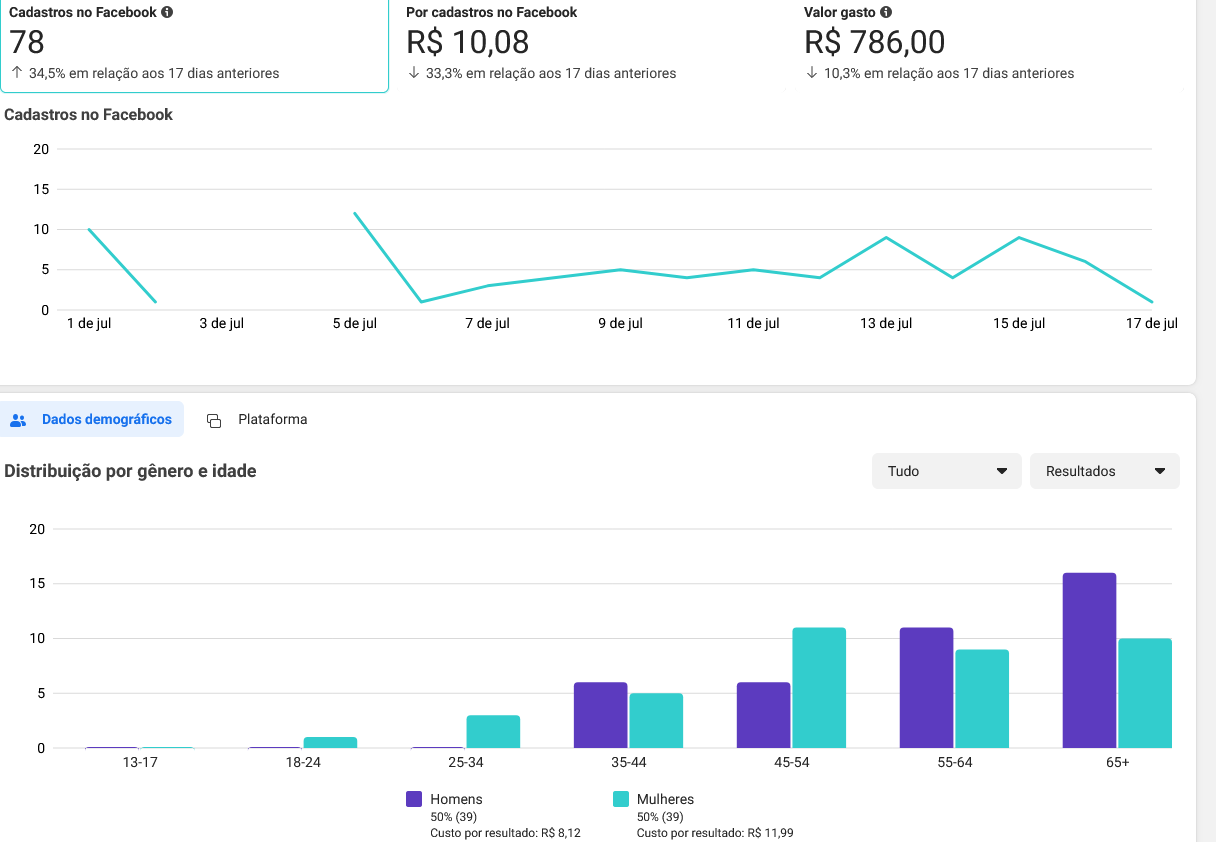1216x842 pixels.
Task: Click the down arrow icon under R$ 786,00
Action: tap(812, 73)
